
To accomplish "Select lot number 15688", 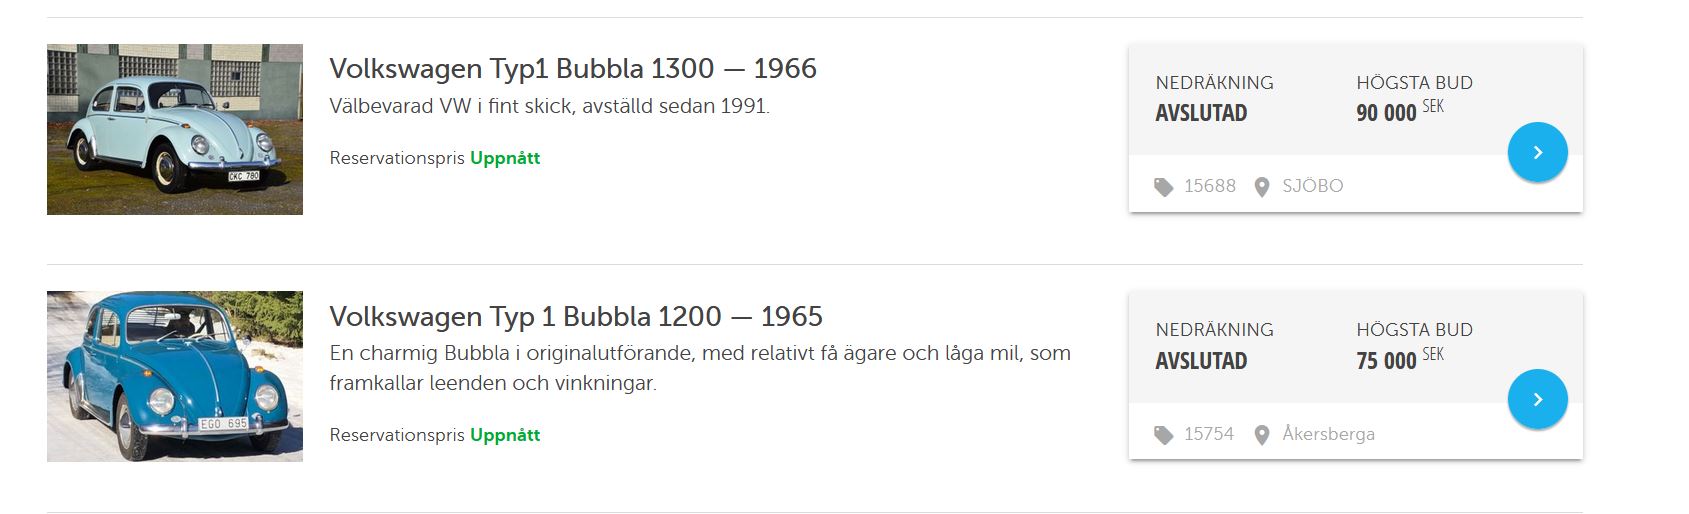I will click(x=1210, y=186).
